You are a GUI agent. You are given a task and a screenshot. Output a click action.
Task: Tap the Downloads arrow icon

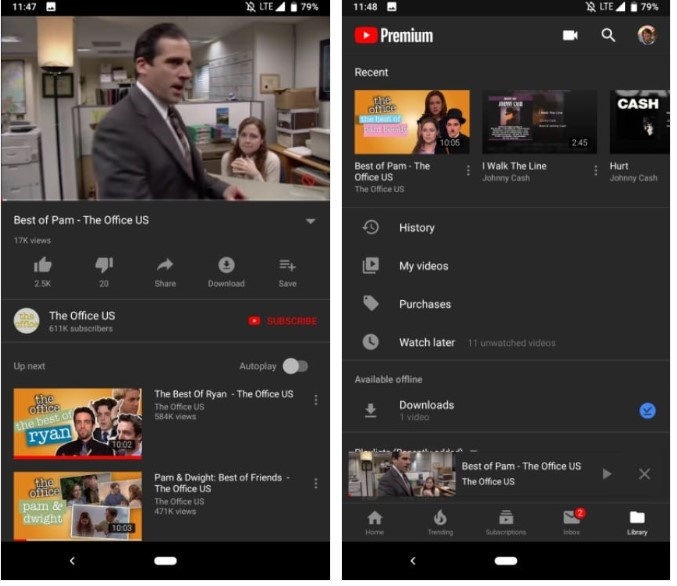(370, 411)
